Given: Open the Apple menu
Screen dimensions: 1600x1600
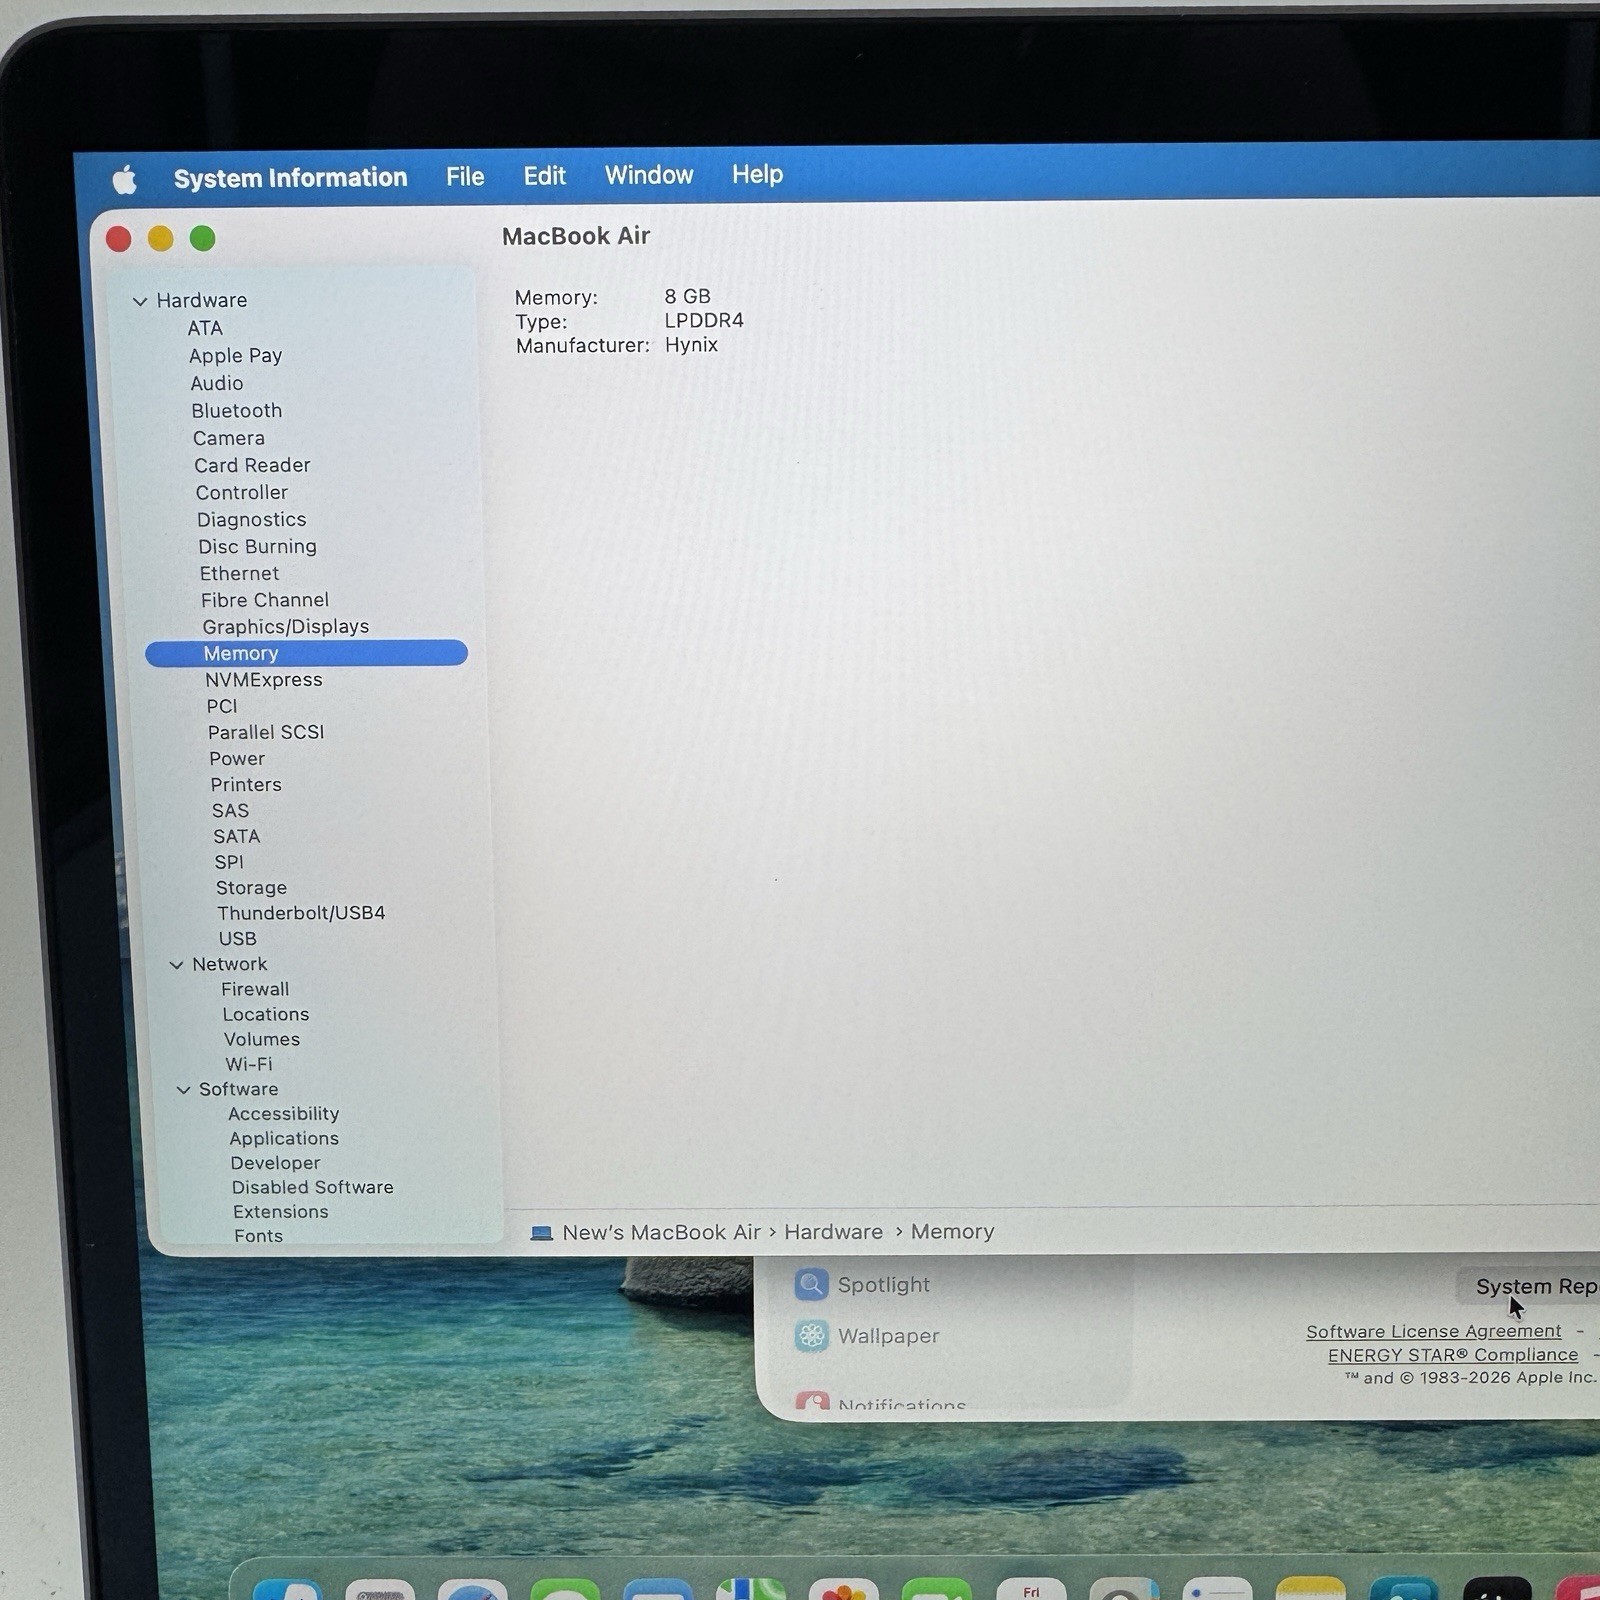Looking at the screenshot, I should [124, 180].
